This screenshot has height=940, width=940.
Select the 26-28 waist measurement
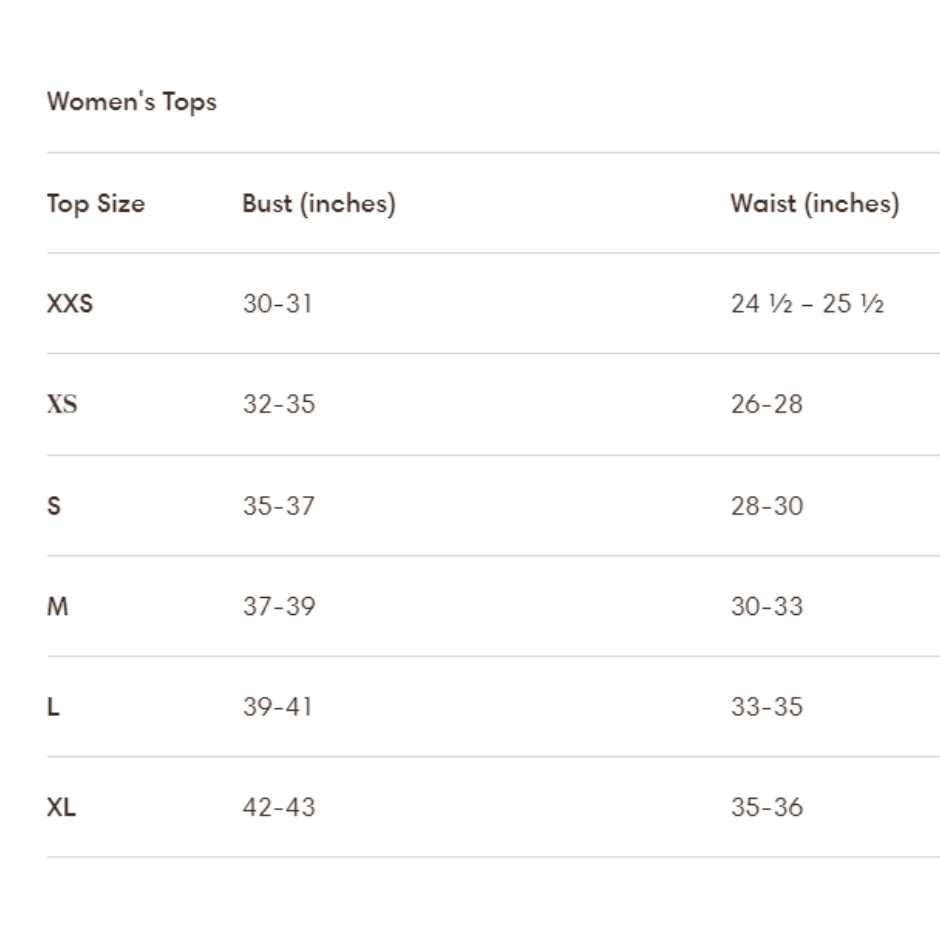tap(766, 405)
